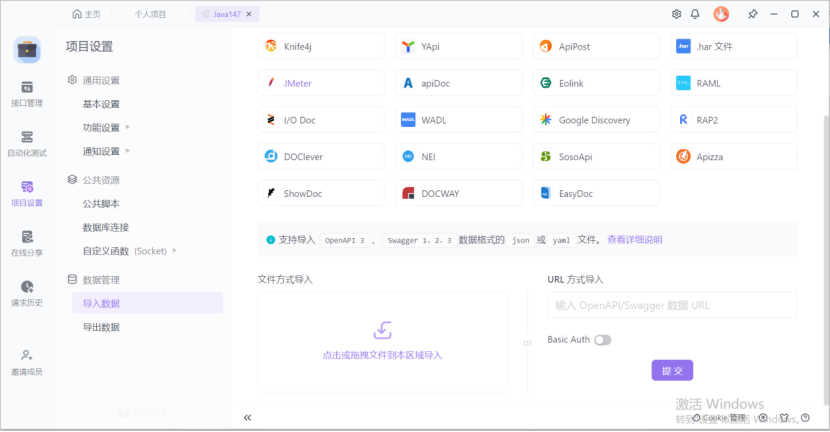
Task: Open Cookie 管理 in footer
Action: click(x=719, y=418)
